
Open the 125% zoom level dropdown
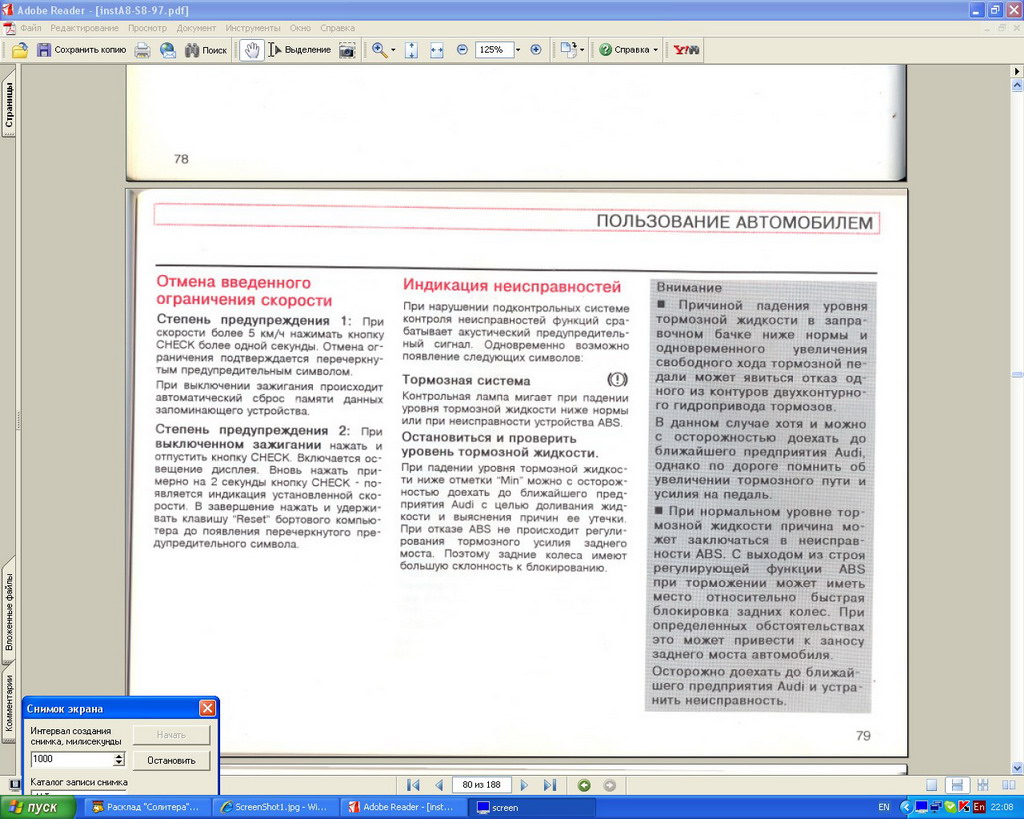click(x=517, y=50)
